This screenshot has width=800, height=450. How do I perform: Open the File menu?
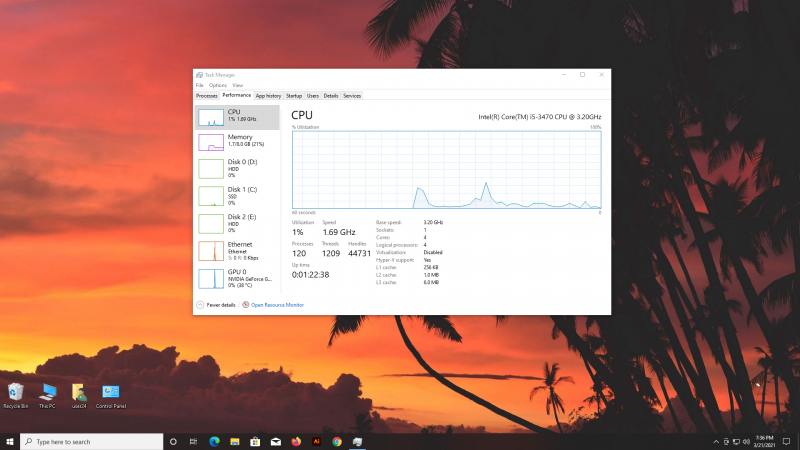click(x=200, y=86)
